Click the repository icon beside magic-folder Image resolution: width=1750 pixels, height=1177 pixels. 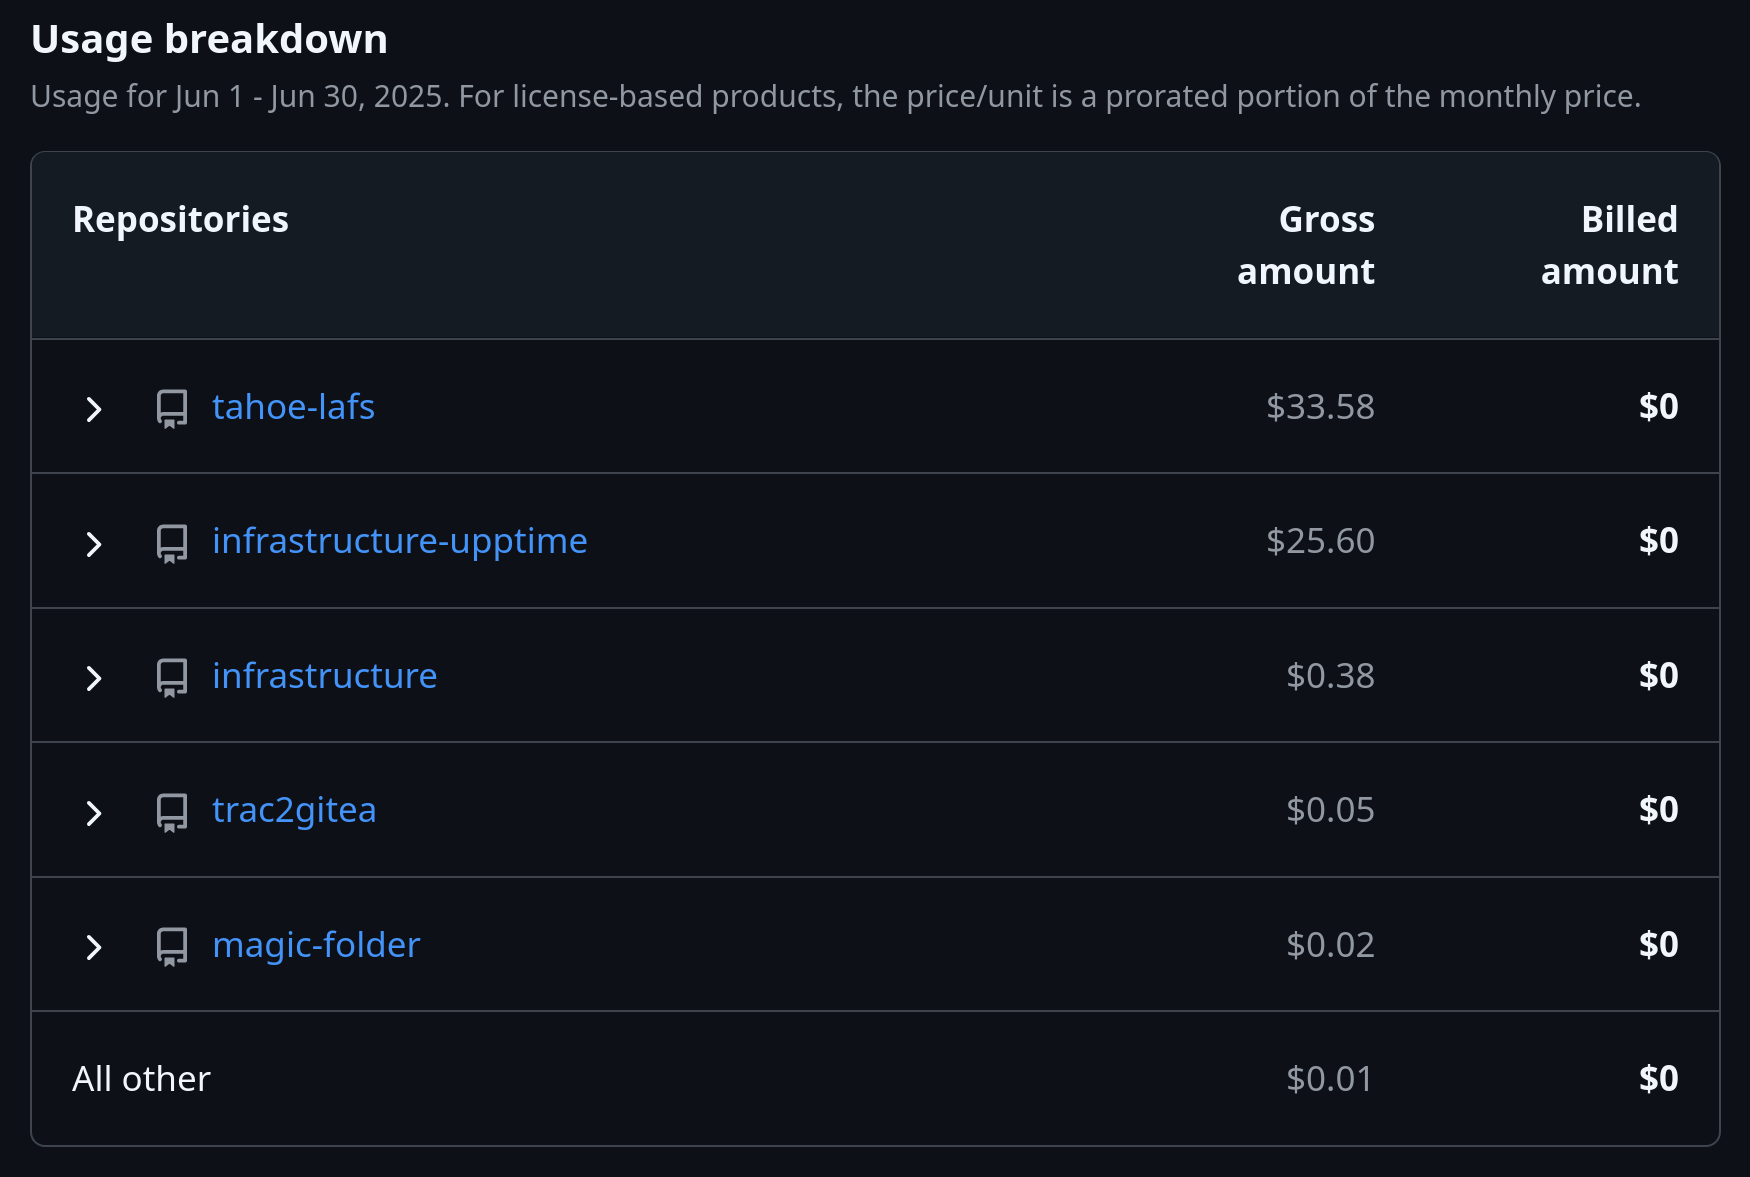172,946
